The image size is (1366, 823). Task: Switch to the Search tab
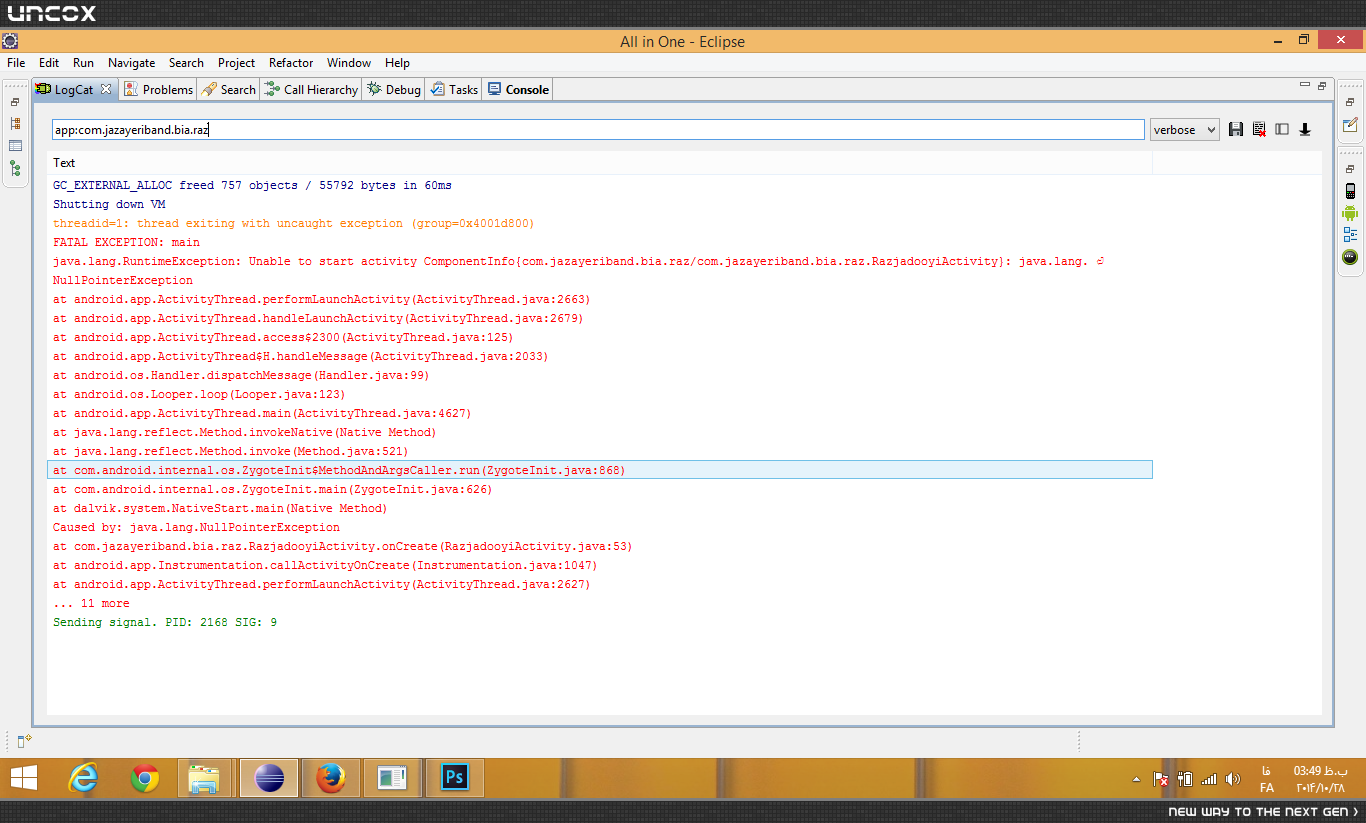[x=228, y=89]
